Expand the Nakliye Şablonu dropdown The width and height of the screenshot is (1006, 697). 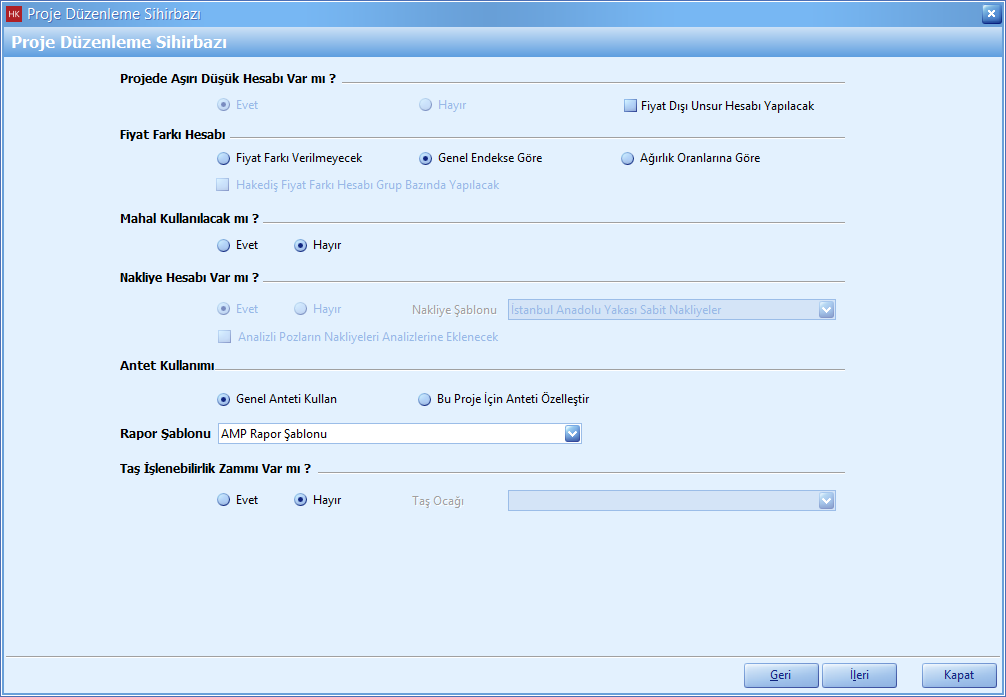826,310
